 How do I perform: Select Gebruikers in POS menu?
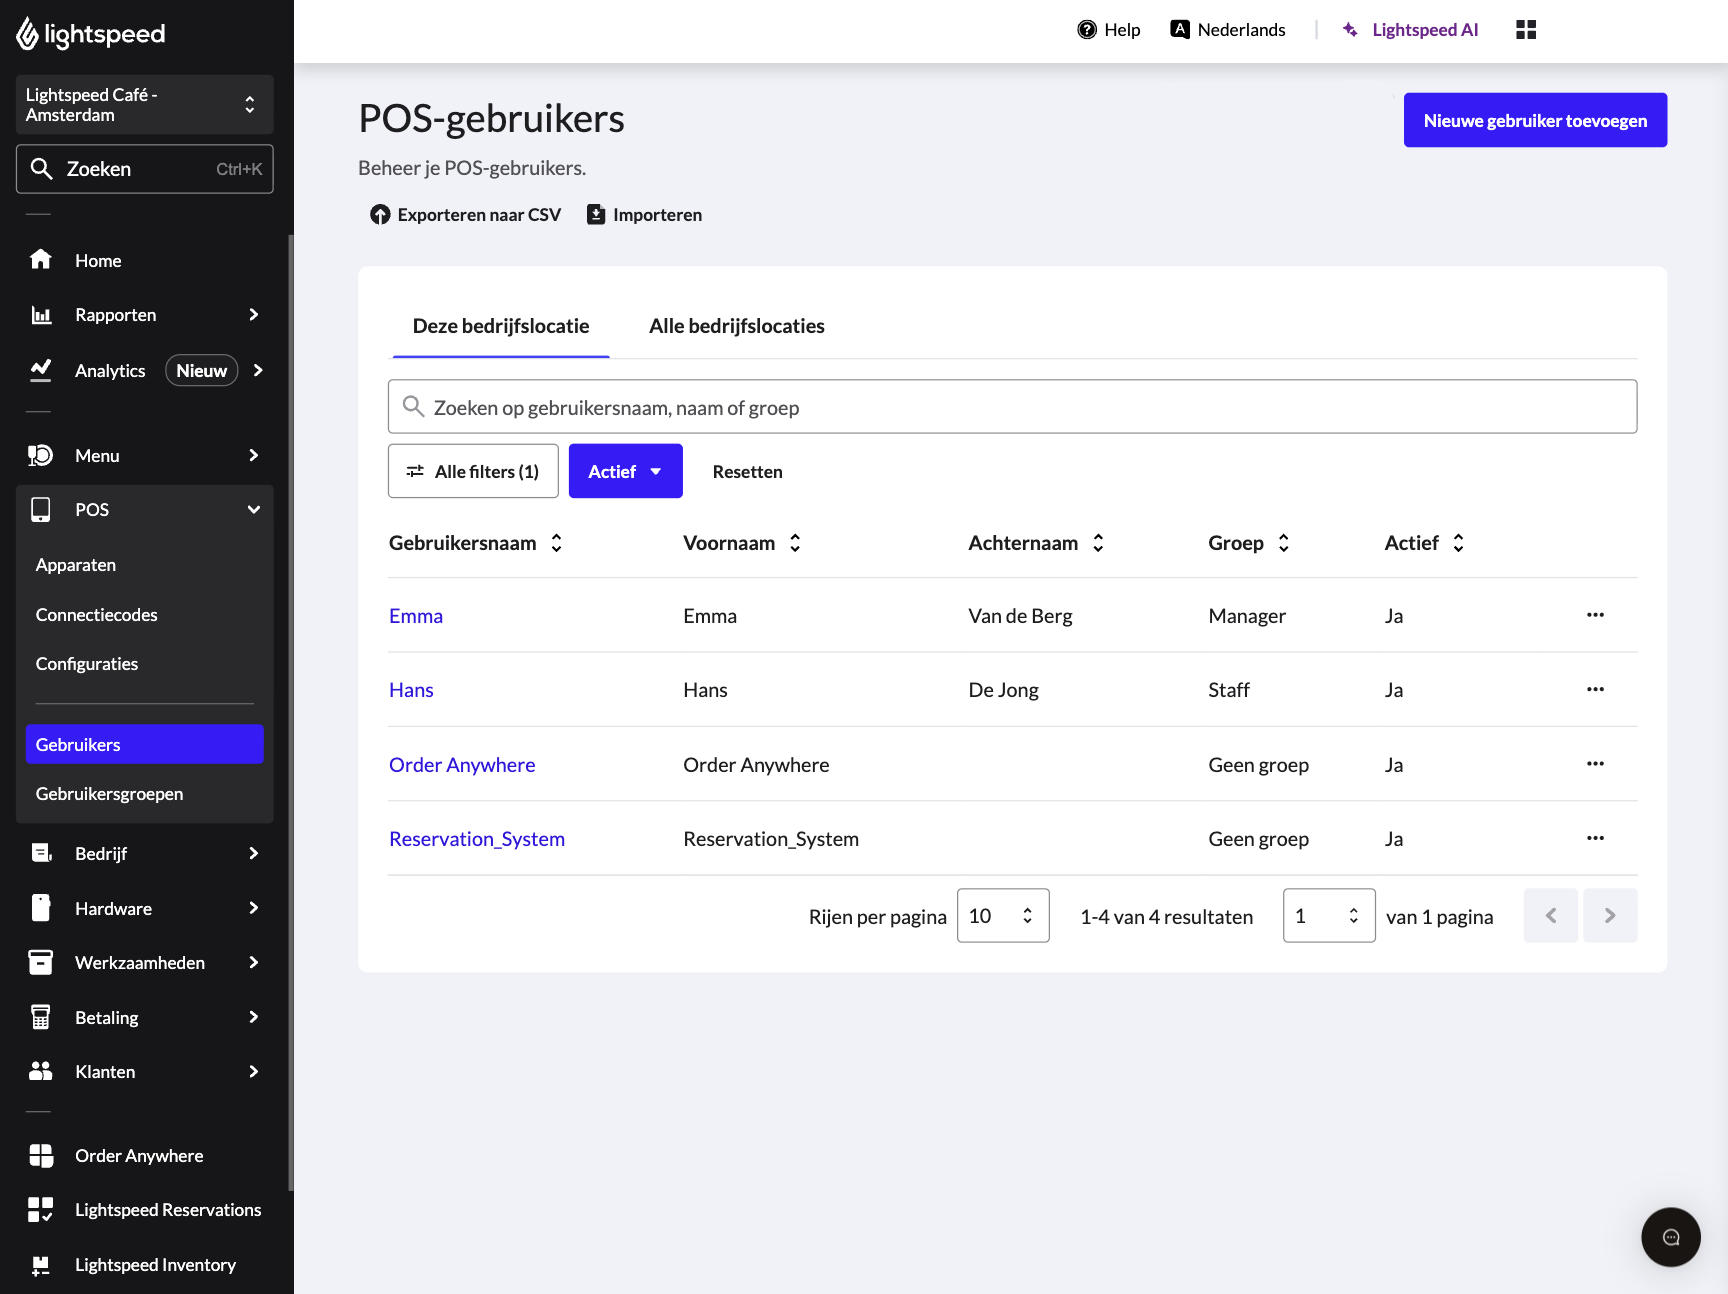145,744
